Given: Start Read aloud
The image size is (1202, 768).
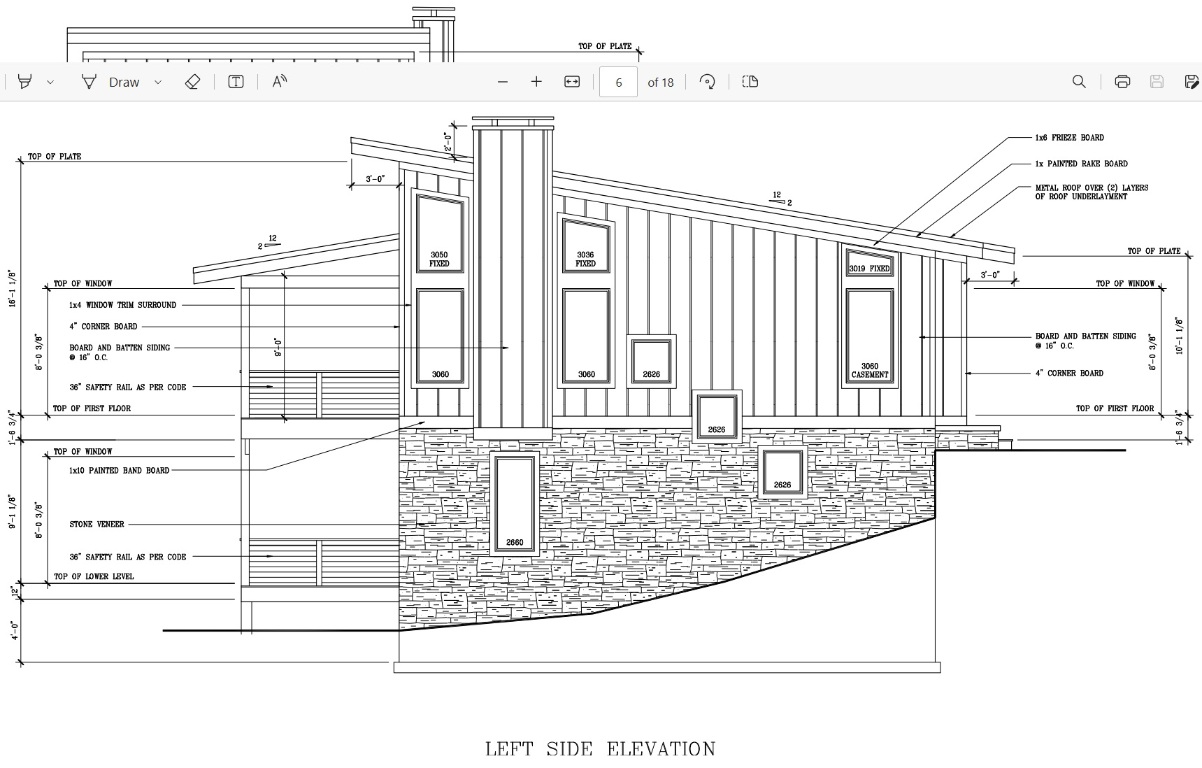Looking at the screenshot, I should (x=280, y=82).
